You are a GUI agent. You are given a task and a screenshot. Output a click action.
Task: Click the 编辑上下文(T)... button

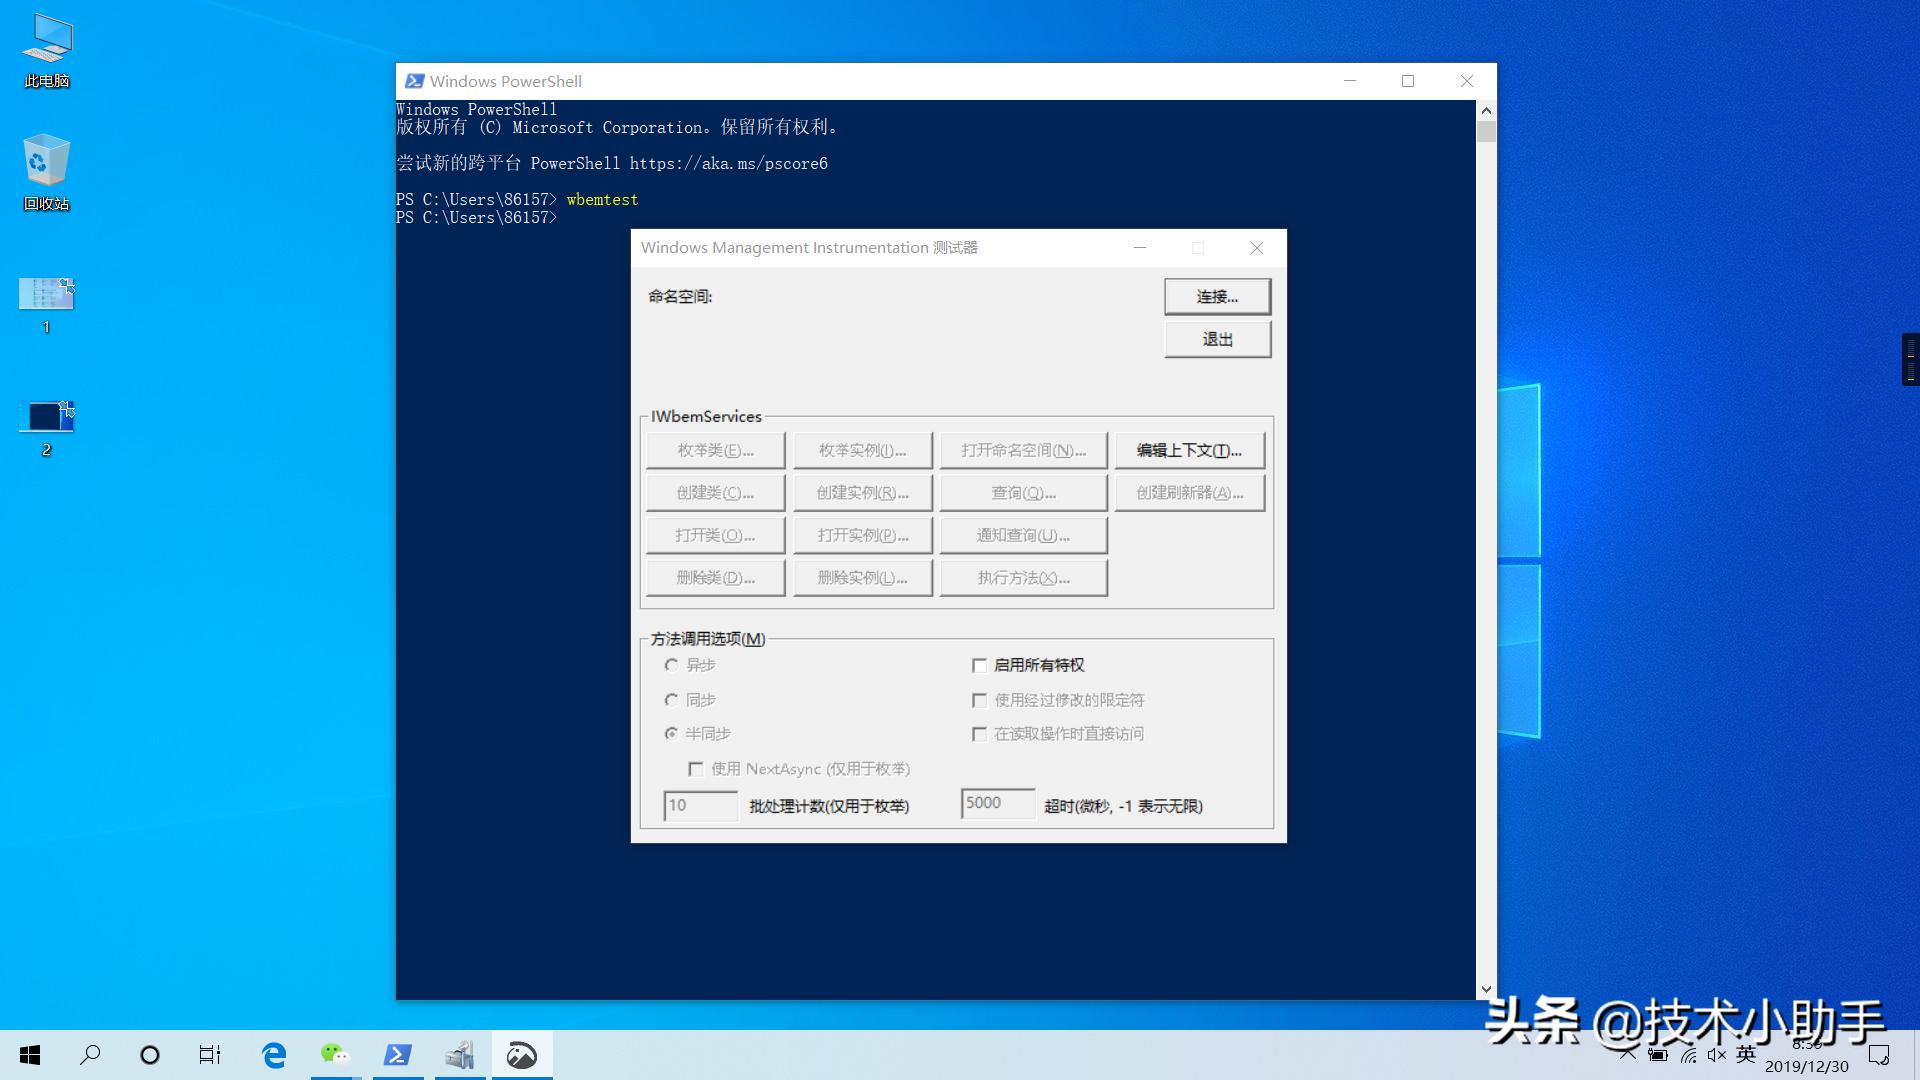1189,451
